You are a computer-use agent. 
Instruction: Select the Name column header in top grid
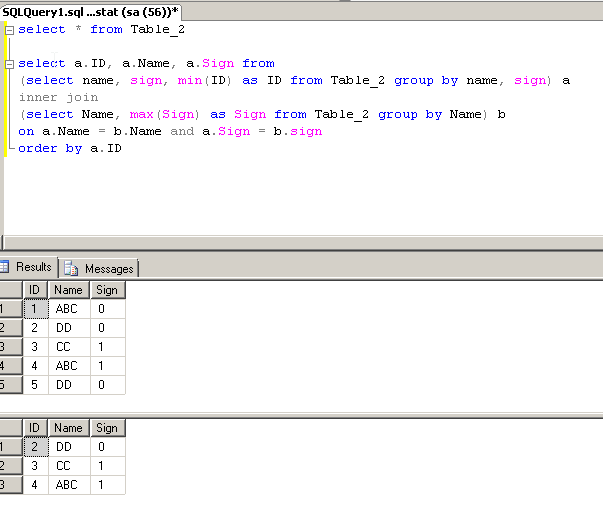click(x=68, y=290)
